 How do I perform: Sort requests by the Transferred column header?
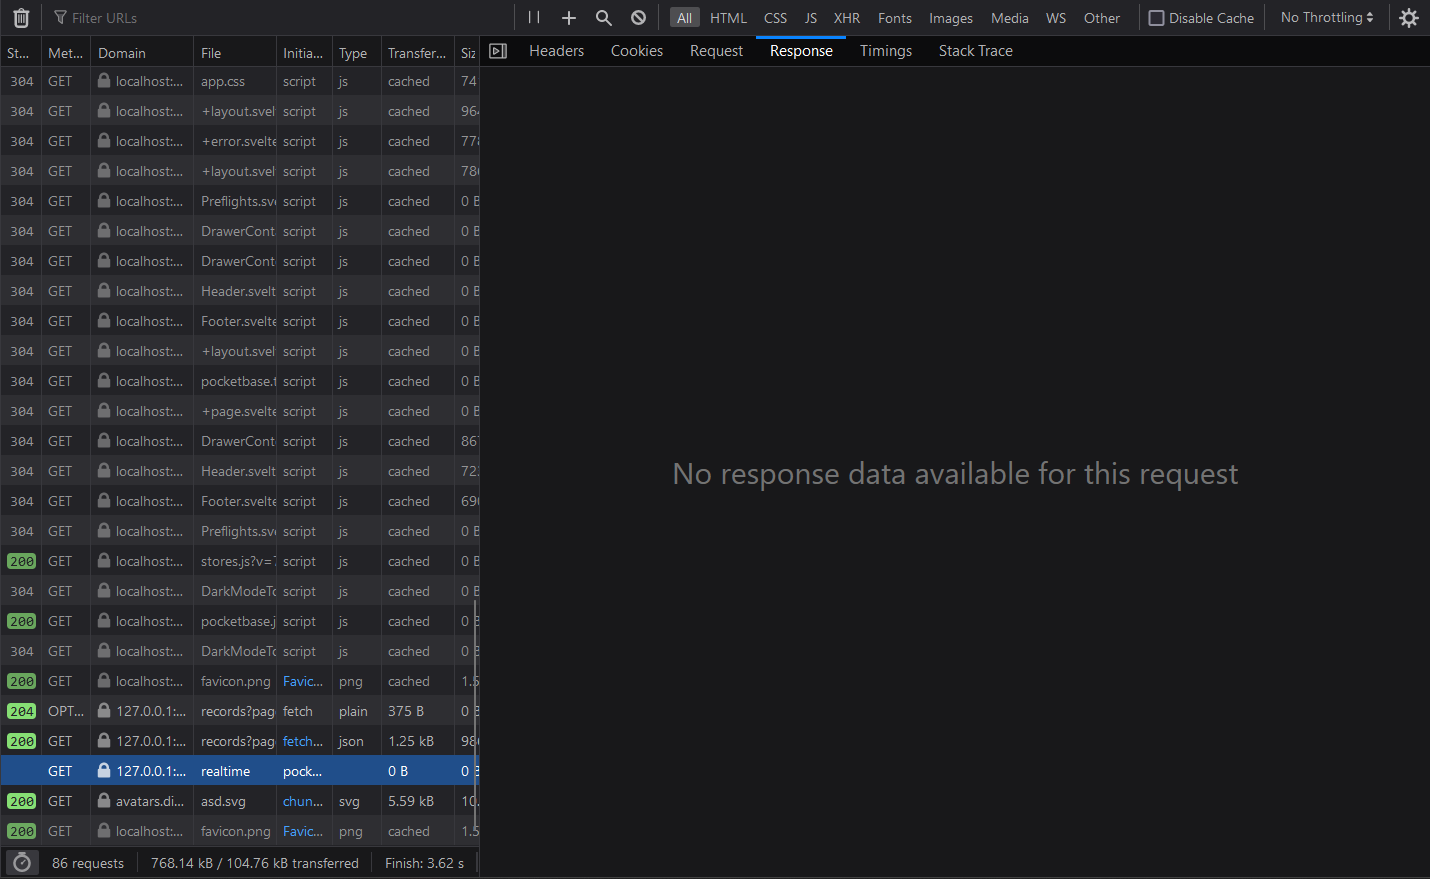417,53
